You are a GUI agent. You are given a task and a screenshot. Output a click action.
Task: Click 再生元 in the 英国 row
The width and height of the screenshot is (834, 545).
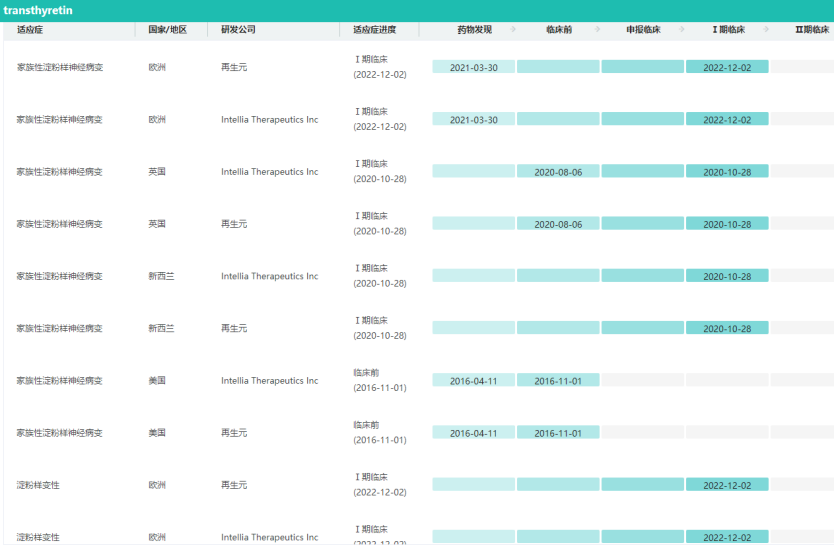tap(234, 224)
